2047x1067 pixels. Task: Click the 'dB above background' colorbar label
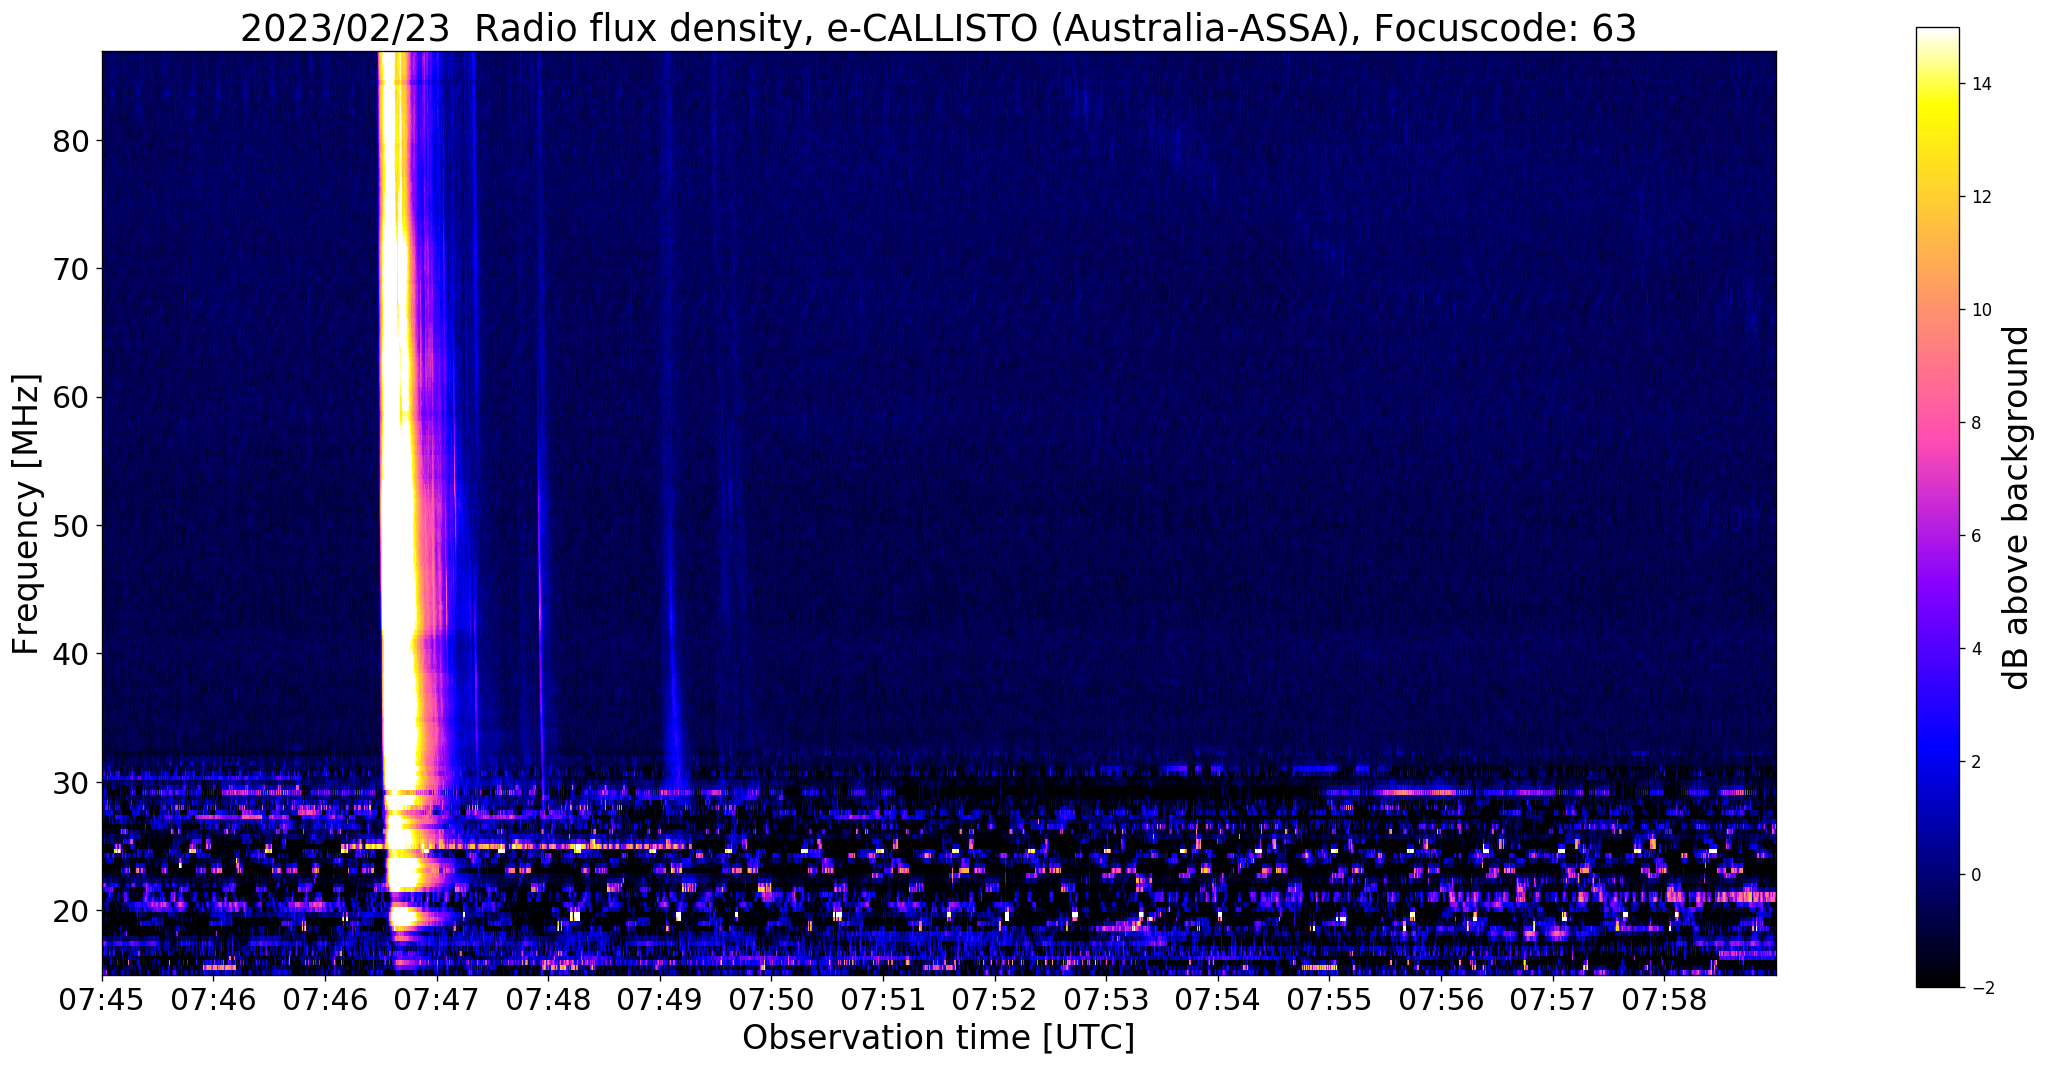[x=2016, y=508]
